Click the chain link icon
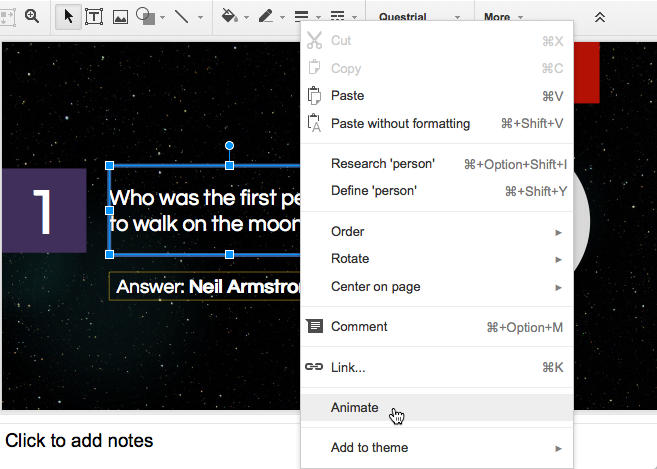This screenshot has width=657, height=469. point(314,367)
